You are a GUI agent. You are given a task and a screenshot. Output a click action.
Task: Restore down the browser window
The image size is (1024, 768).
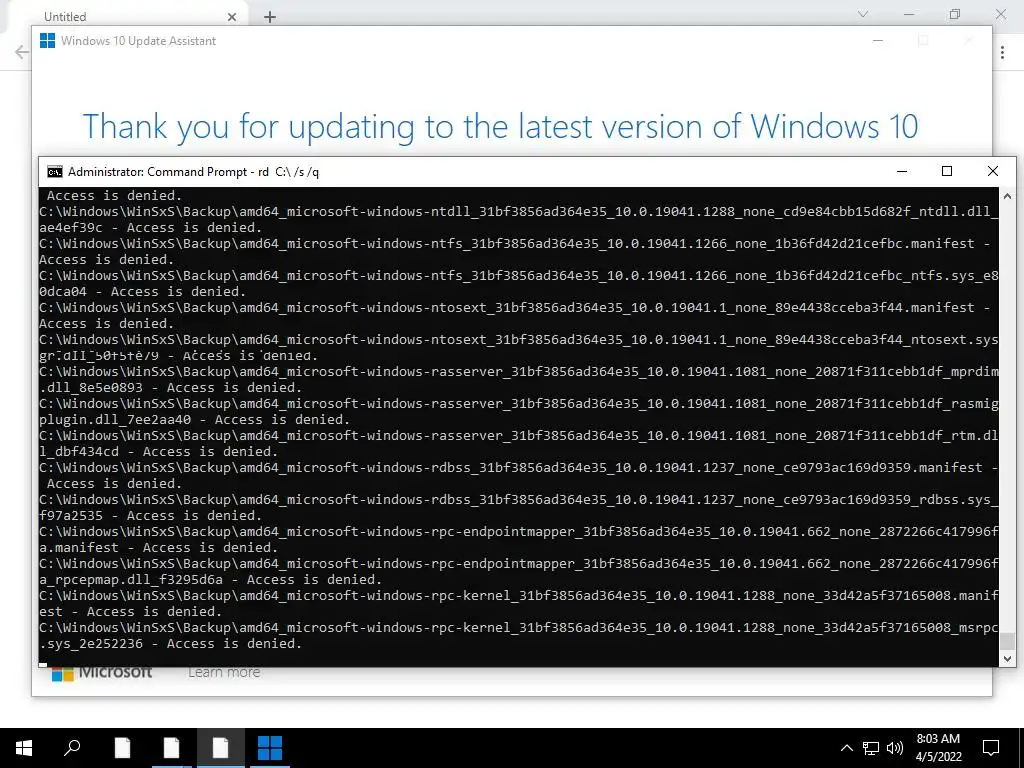click(x=955, y=14)
